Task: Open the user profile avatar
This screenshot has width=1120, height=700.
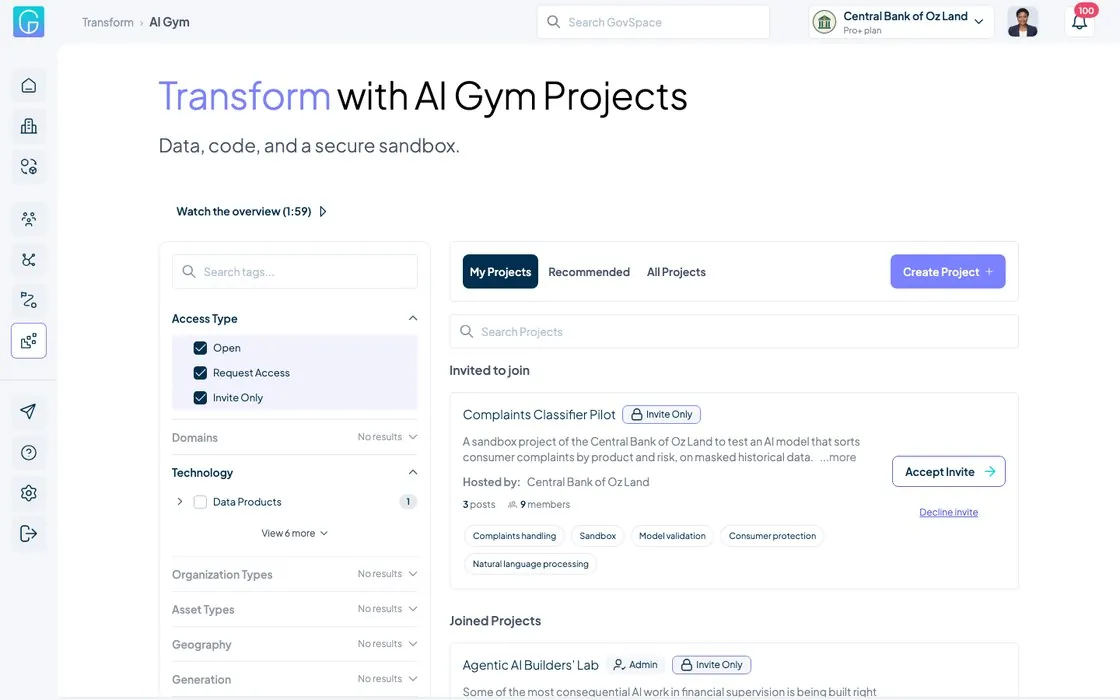Action: (1022, 22)
